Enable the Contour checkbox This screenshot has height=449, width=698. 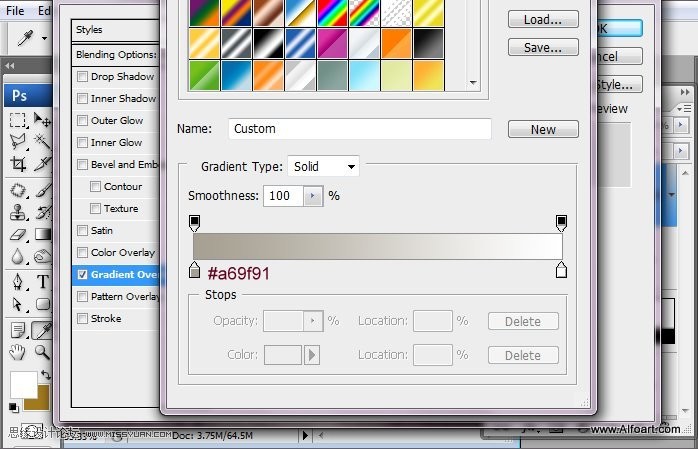click(x=95, y=186)
